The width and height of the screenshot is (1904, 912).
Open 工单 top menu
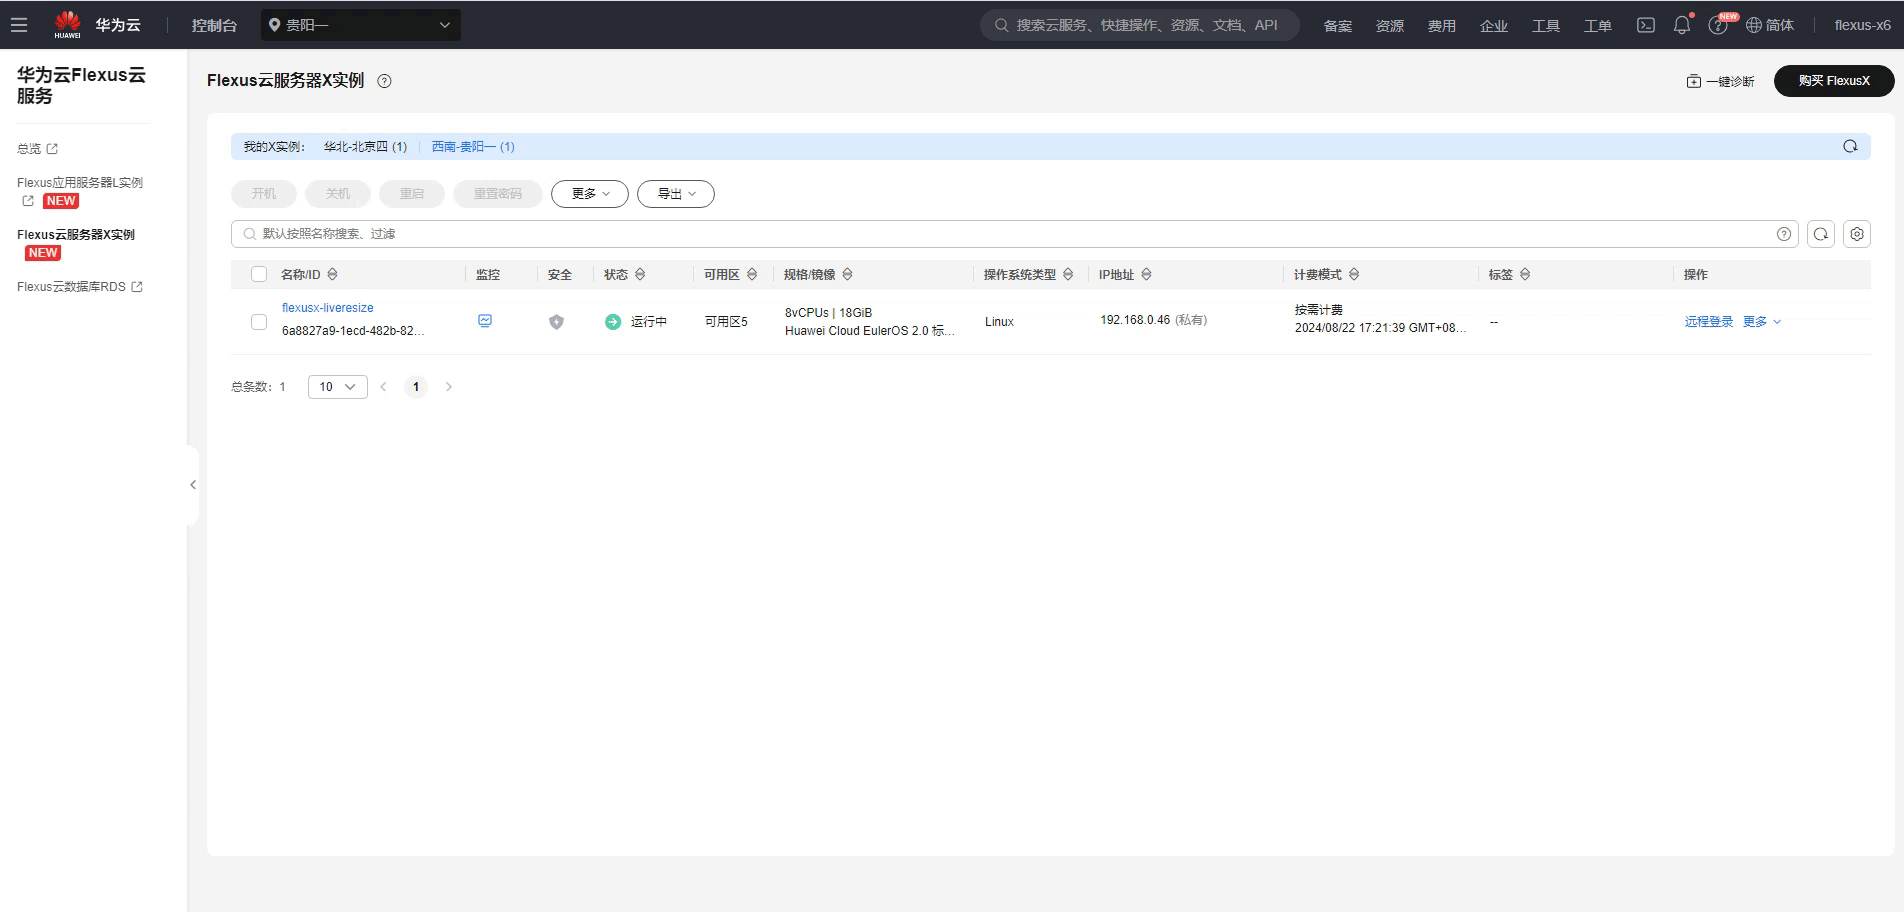(1598, 26)
